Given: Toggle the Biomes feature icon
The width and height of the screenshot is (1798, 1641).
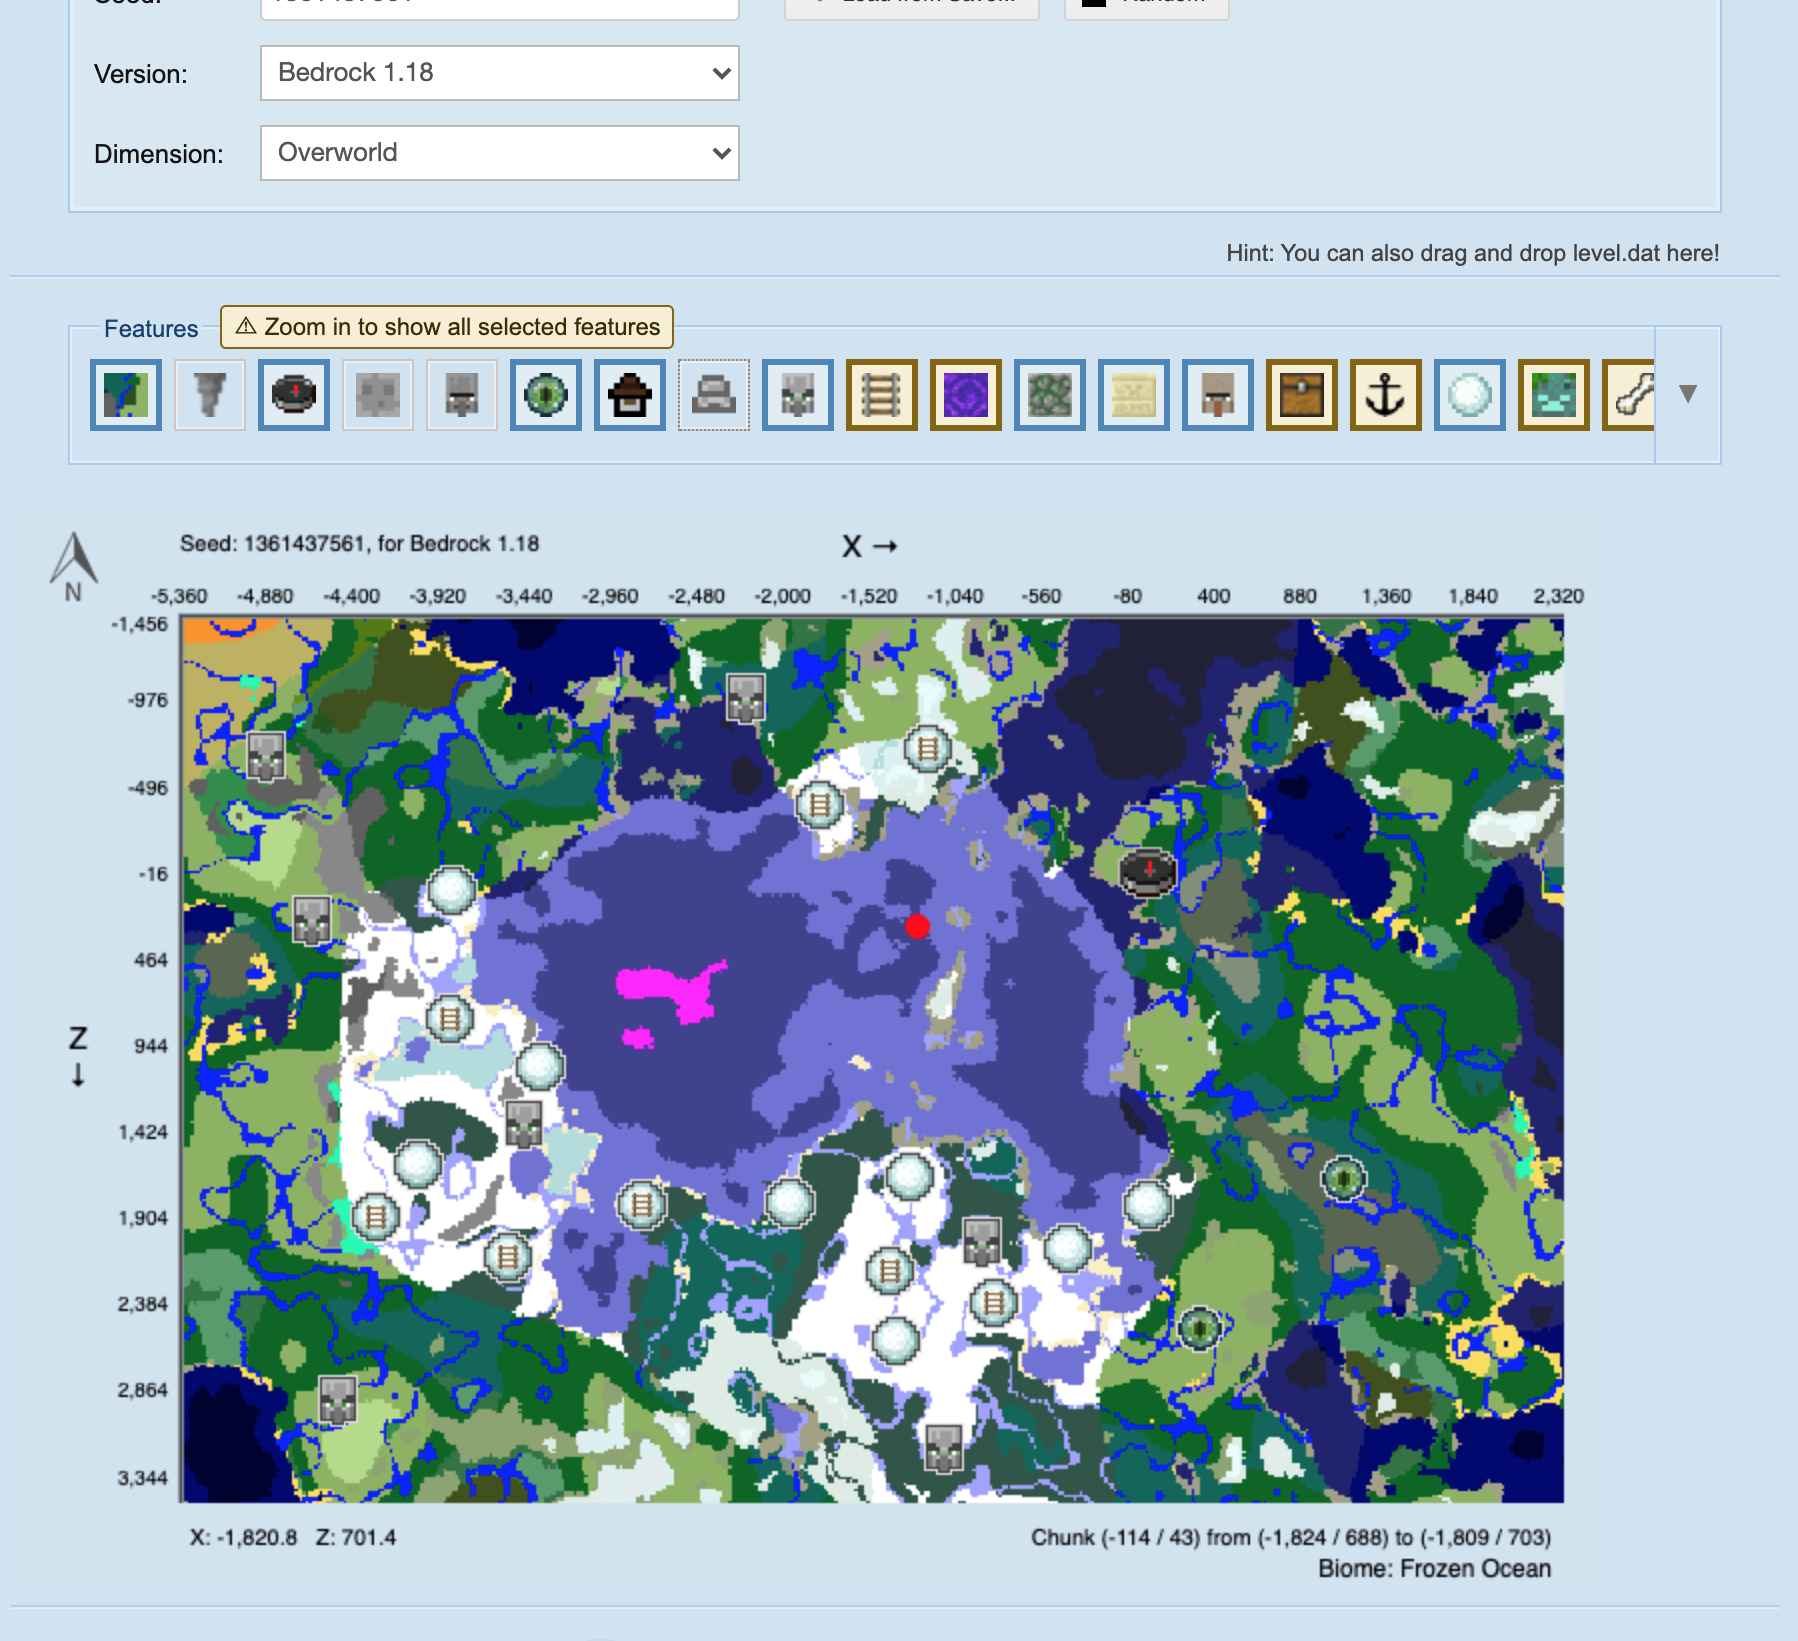Looking at the screenshot, I should (126, 395).
